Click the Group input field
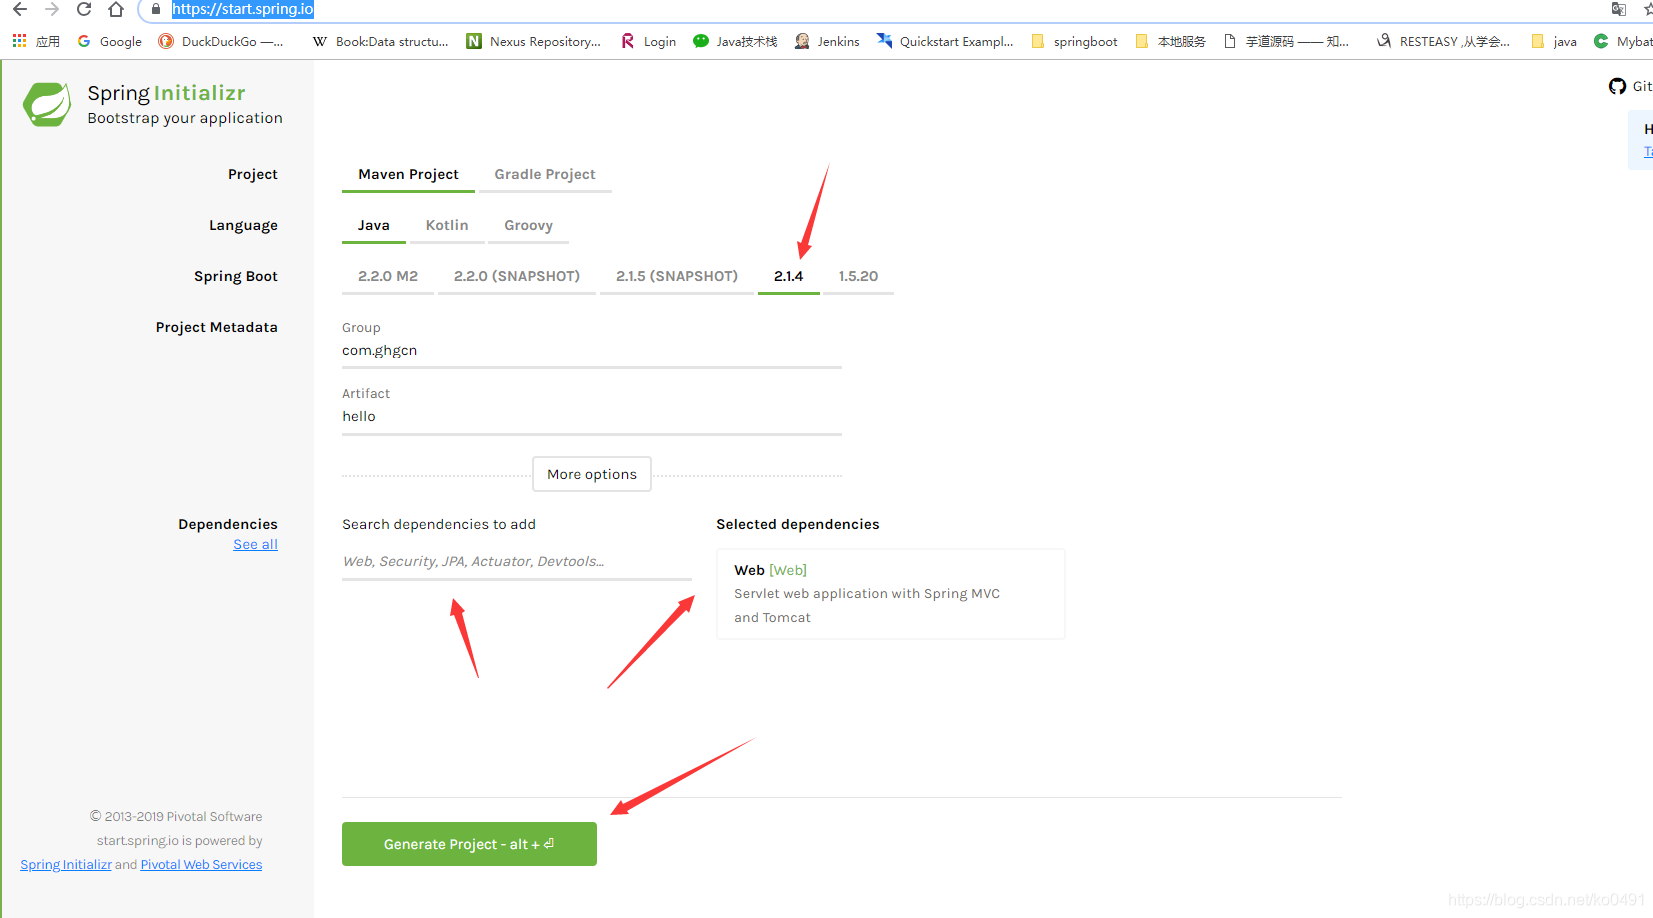1653x918 pixels. coord(592,351)
